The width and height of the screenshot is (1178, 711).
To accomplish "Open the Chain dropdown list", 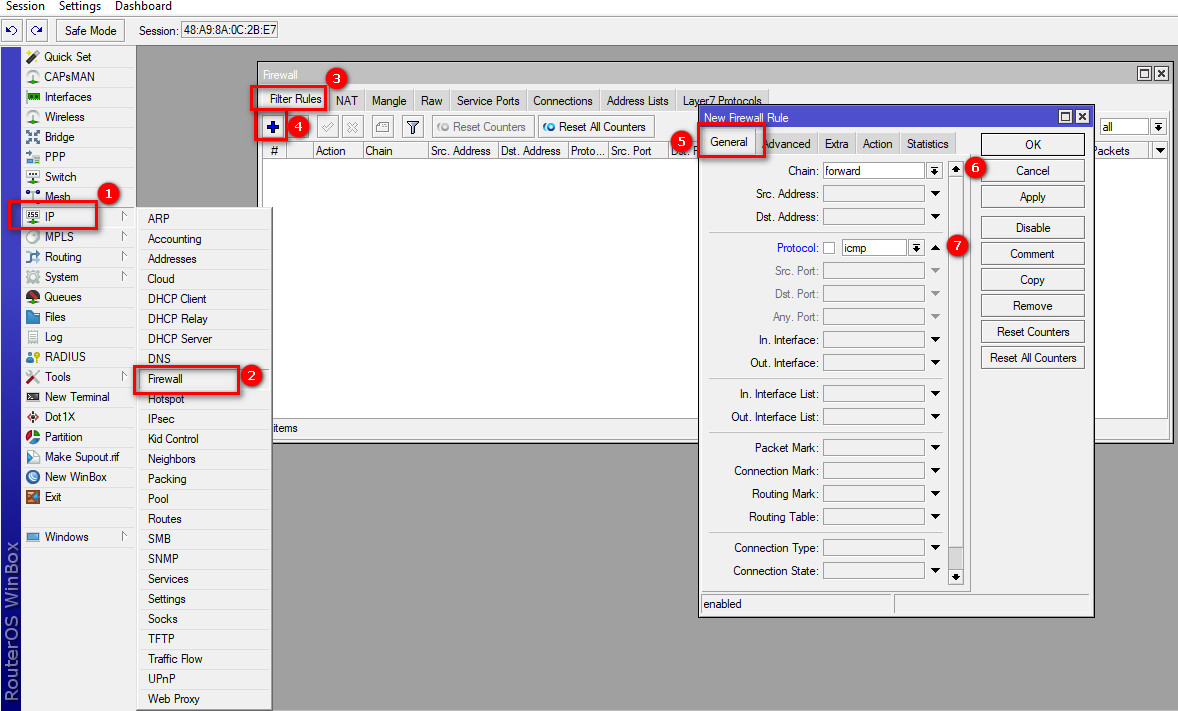I will point(935,171).
